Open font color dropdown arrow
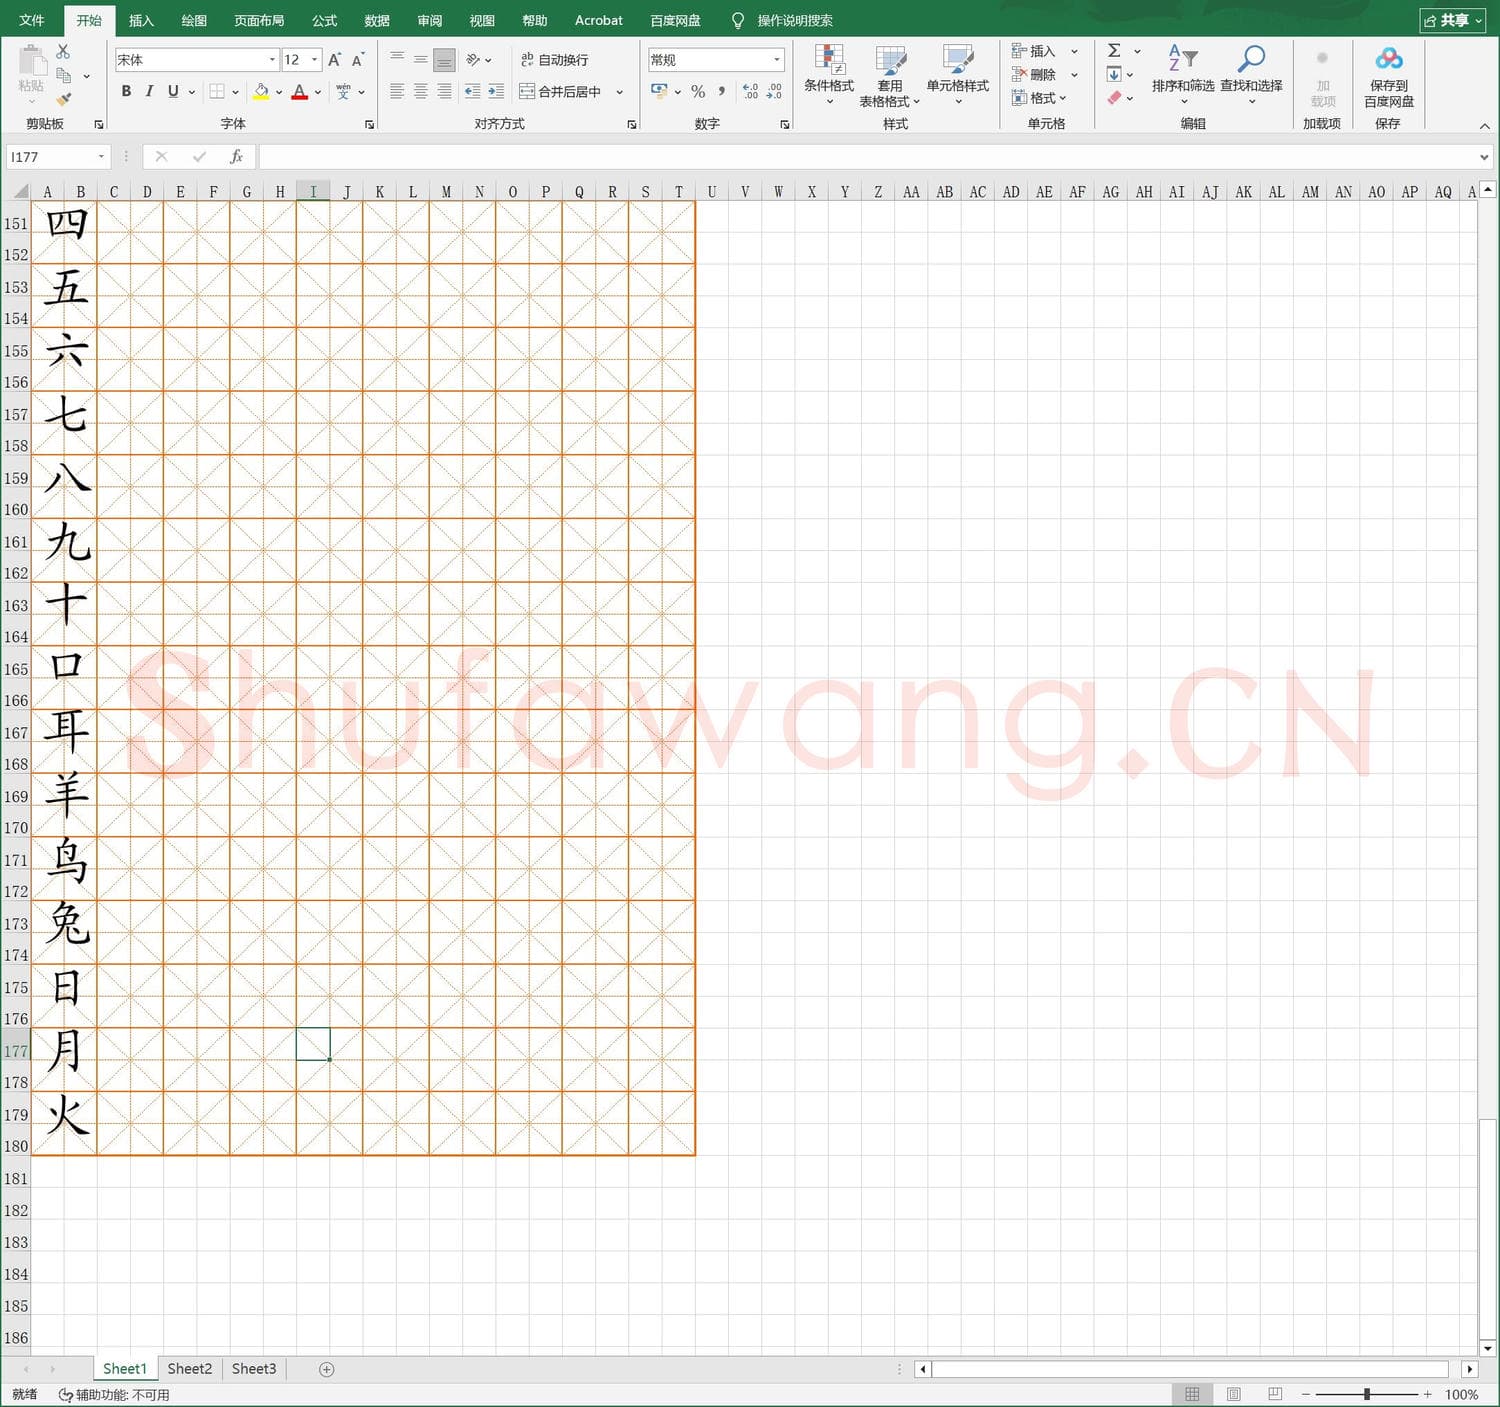This screenshot has height=1407, width=1500. 318,92
